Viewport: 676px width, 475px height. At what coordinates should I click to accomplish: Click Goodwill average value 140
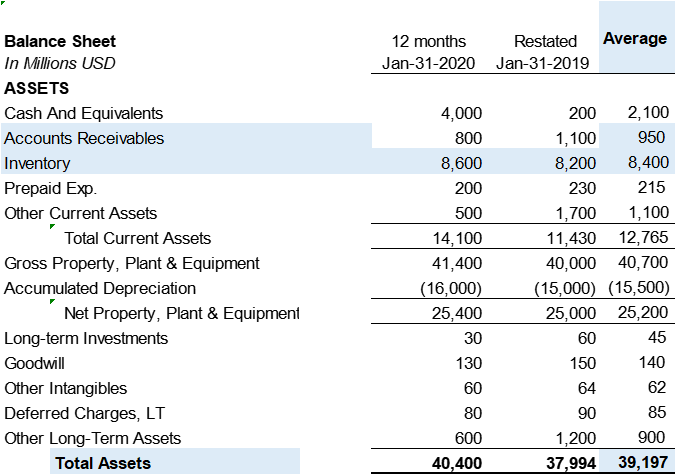pyautogui.click(x=652, y=362)
